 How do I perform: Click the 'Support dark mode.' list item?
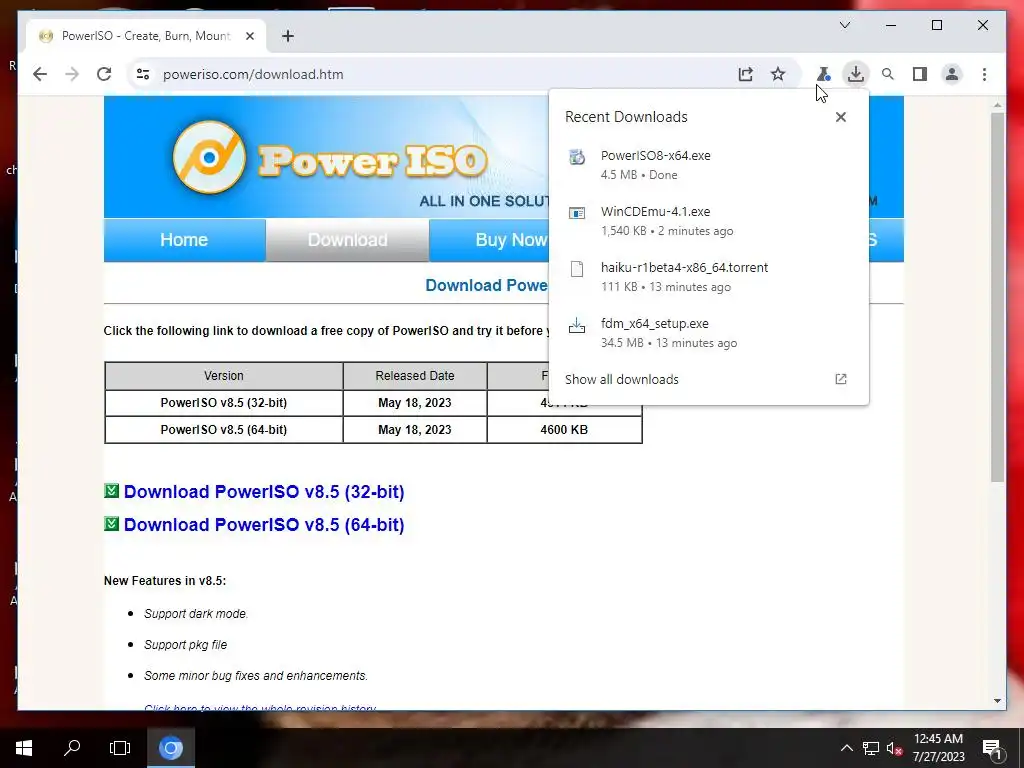[x=196, y=614]
